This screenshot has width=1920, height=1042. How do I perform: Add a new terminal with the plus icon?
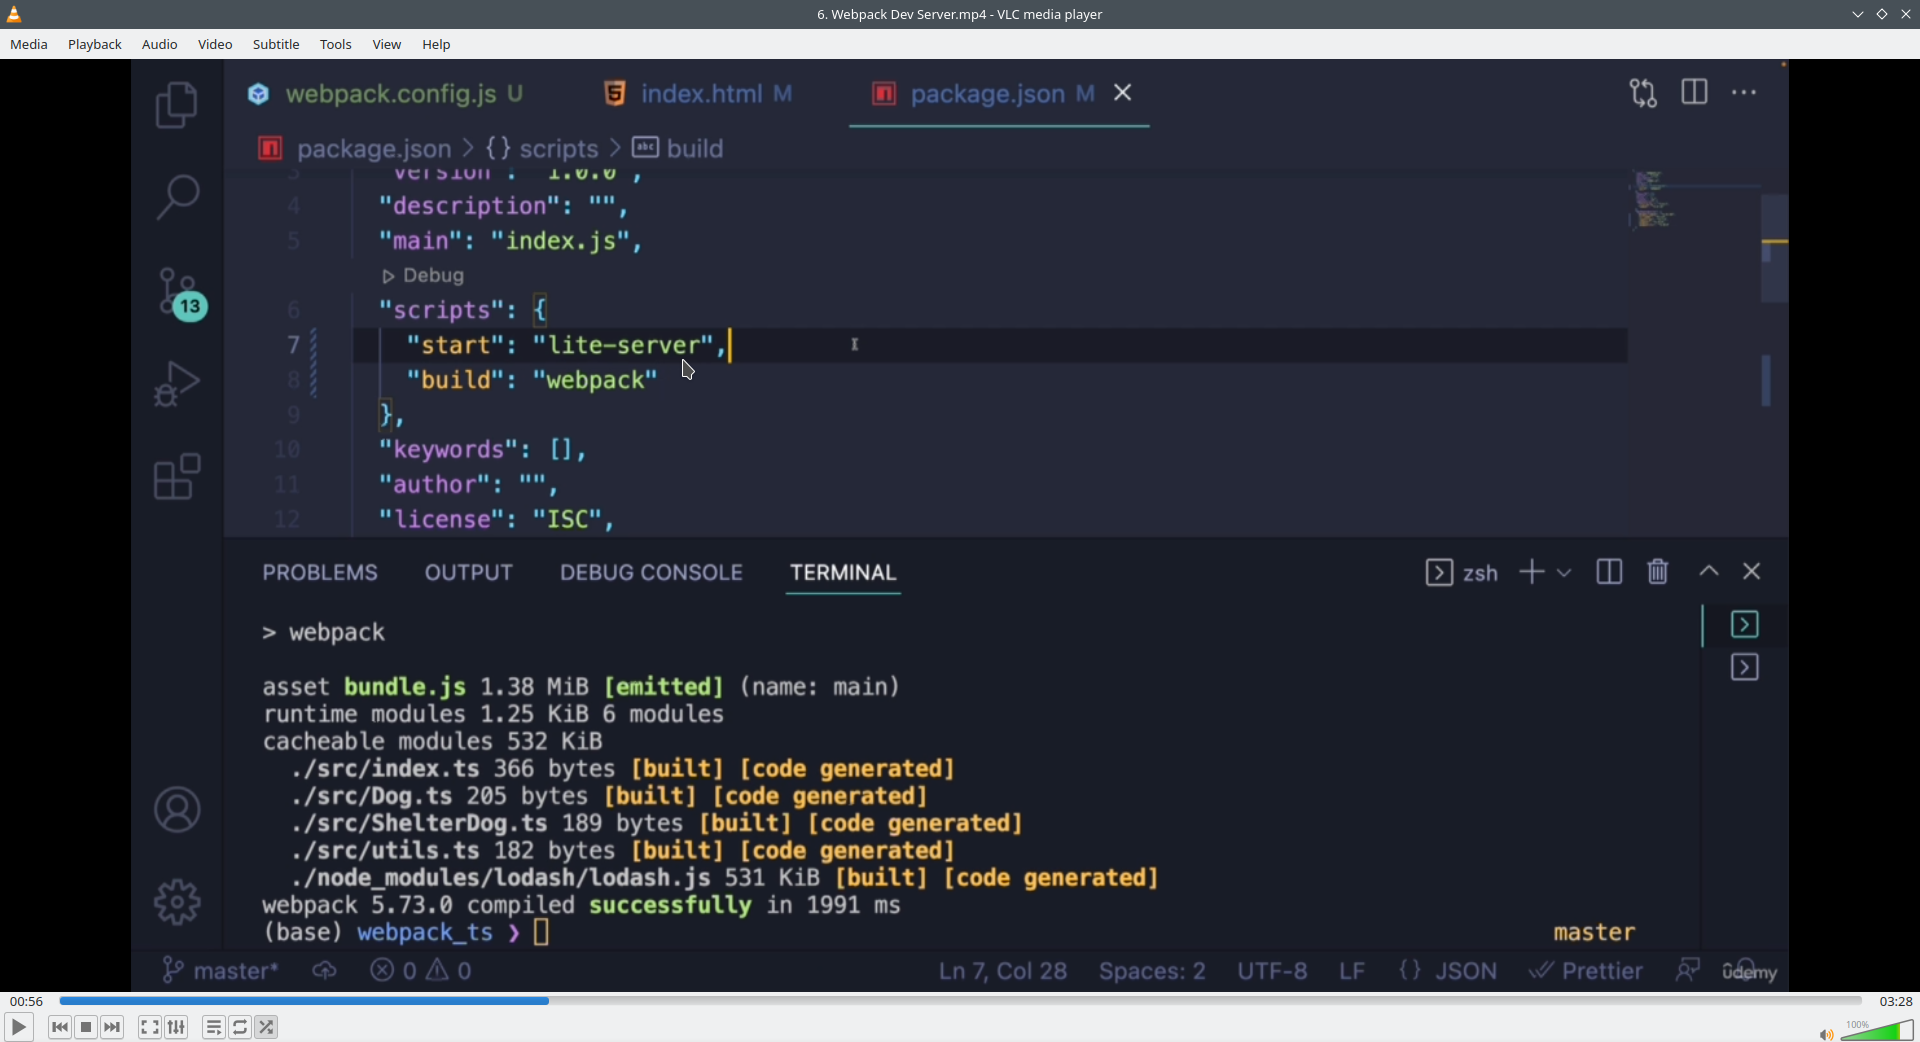1532,572
